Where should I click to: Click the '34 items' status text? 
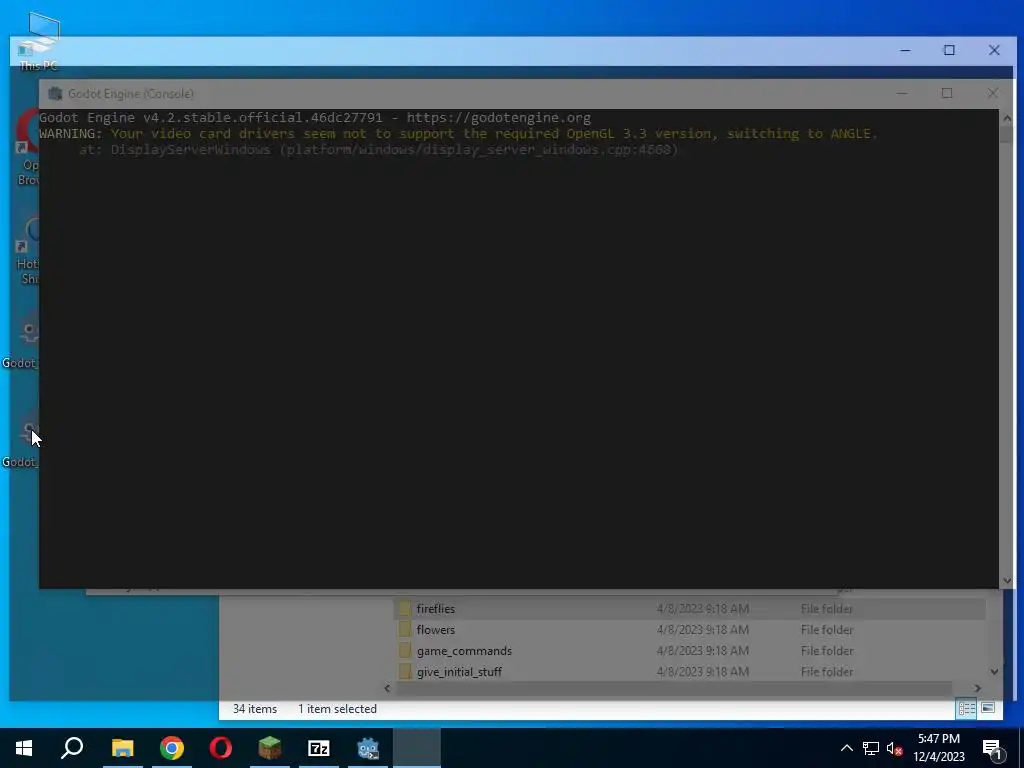(255, 709)
